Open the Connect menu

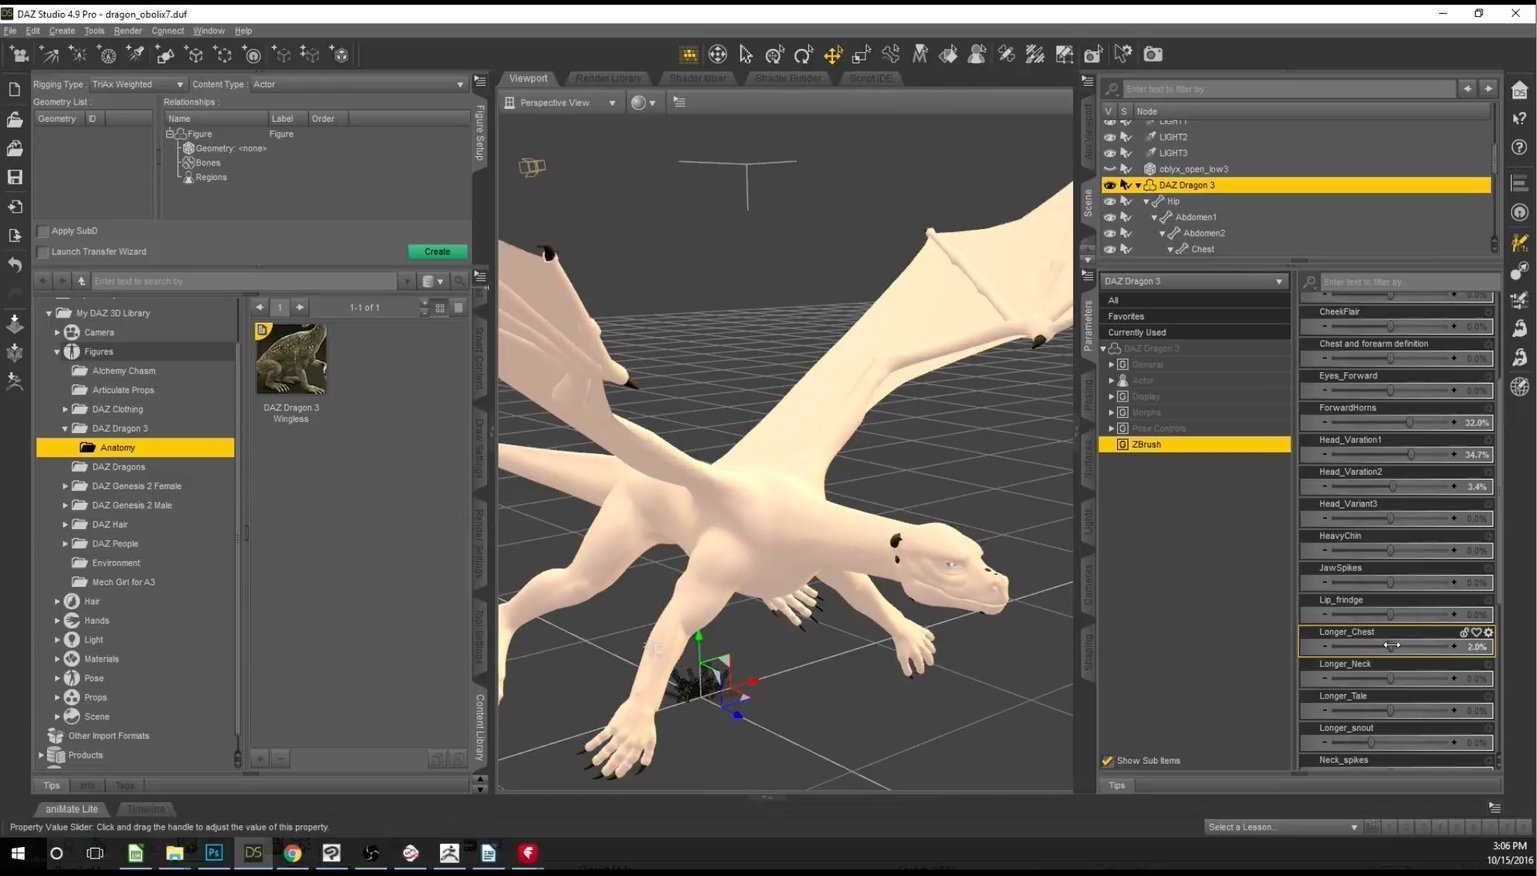click(x=167, y=31)
